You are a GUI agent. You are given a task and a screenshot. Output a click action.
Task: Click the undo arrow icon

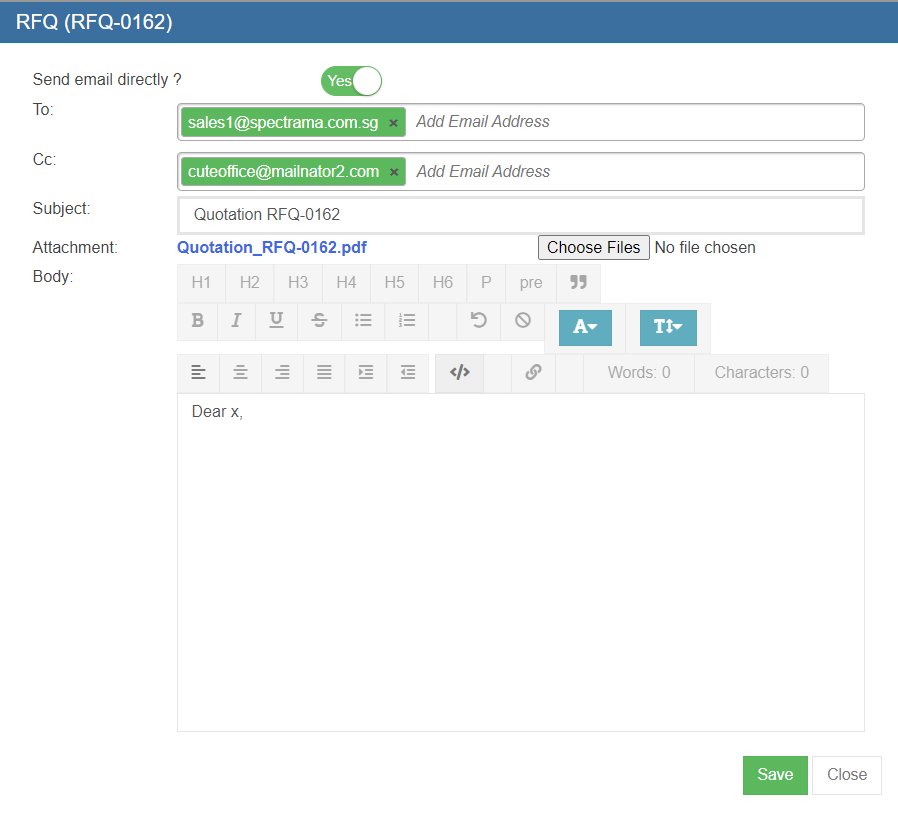coord(479,320)
